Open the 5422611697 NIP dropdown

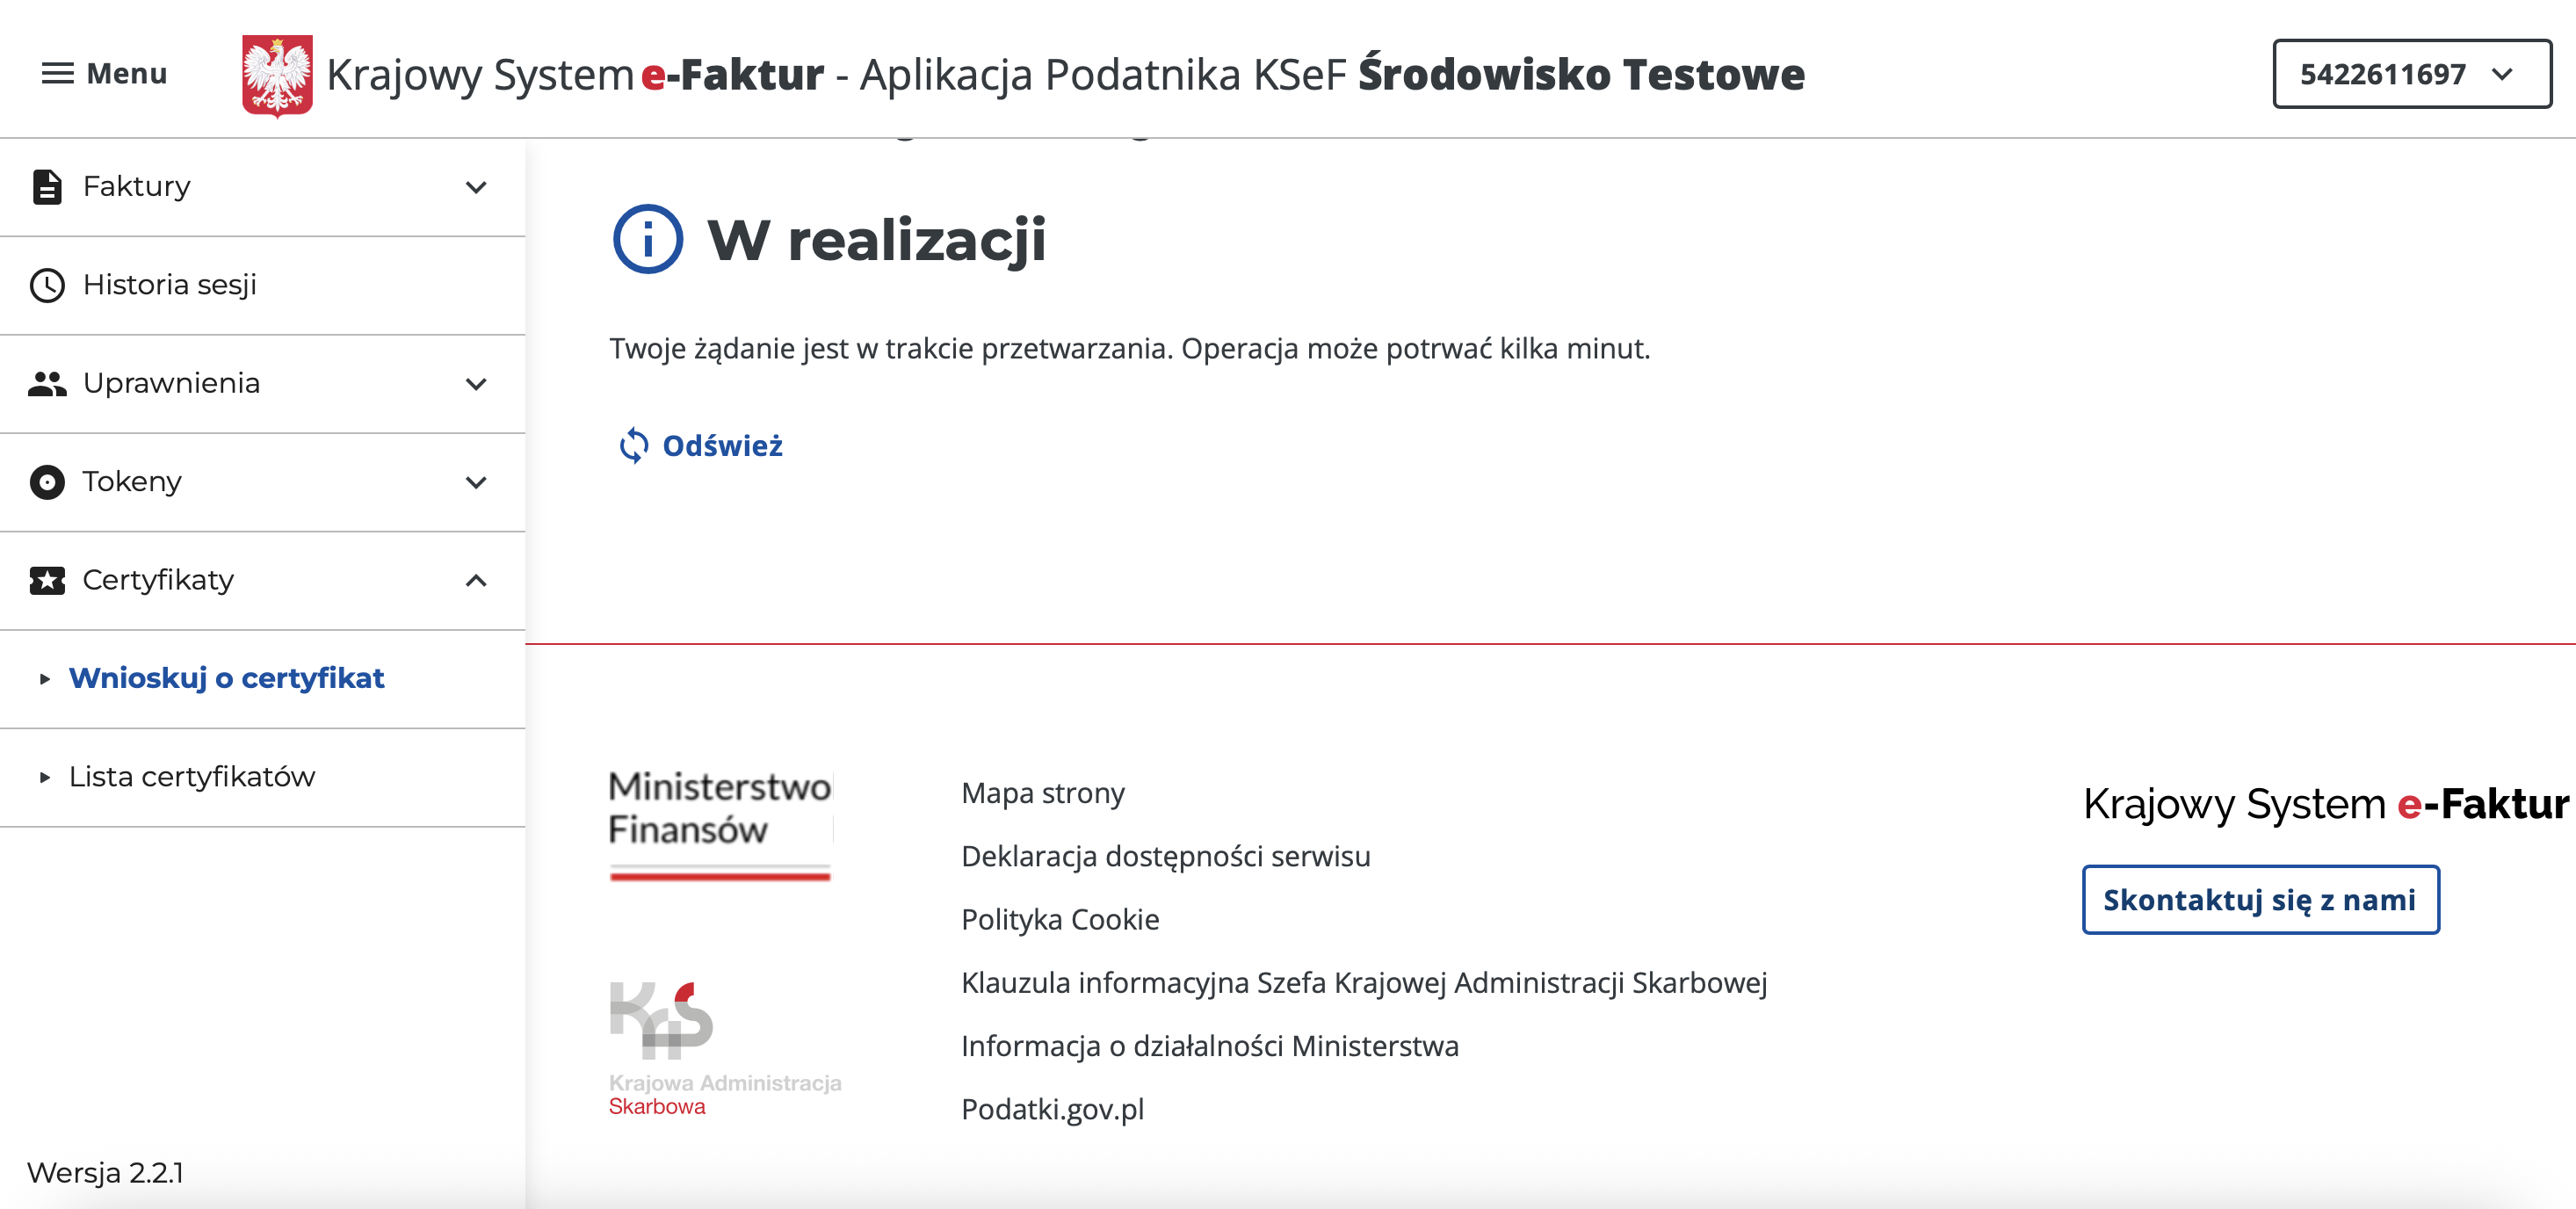2410,74
